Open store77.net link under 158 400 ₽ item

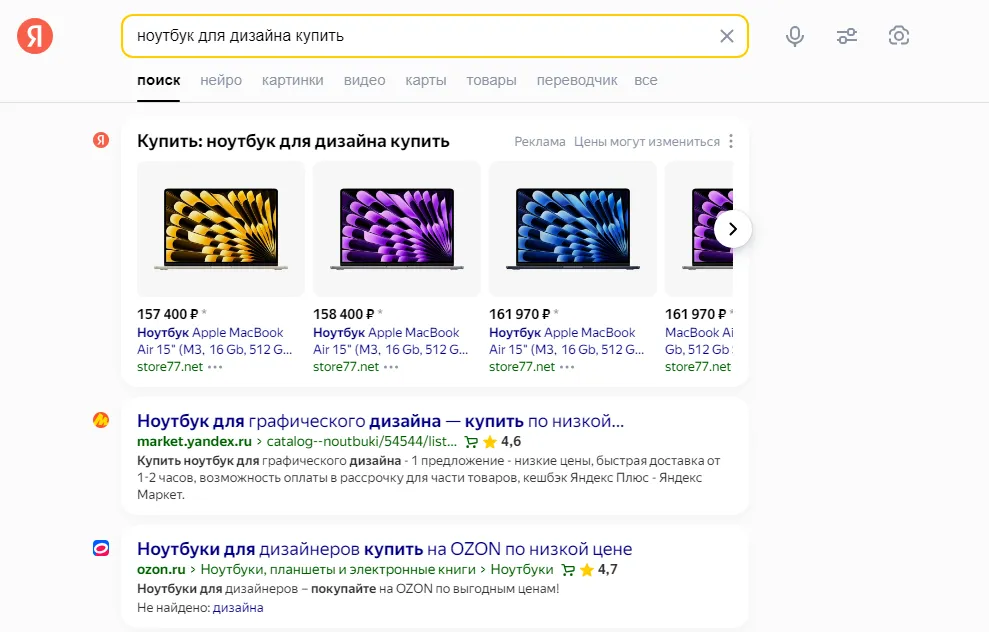(346, 366)
